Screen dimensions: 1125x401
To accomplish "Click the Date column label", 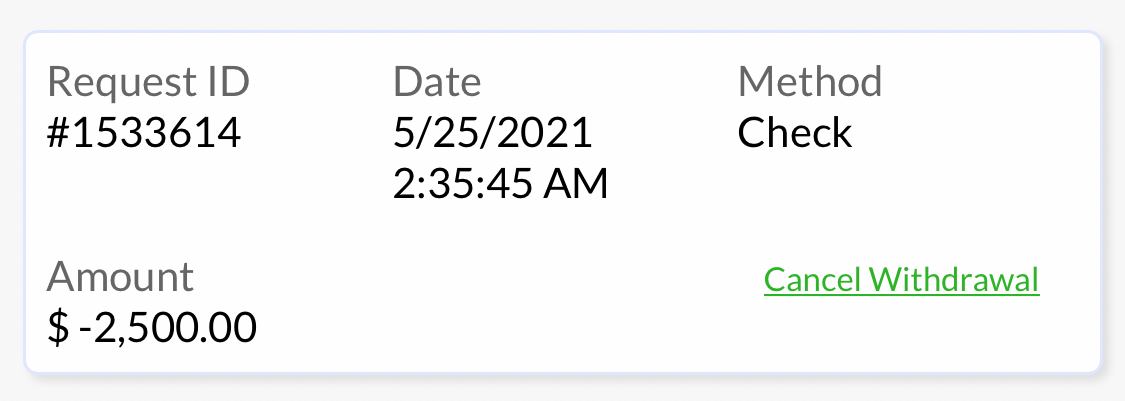I will [437, 82].
